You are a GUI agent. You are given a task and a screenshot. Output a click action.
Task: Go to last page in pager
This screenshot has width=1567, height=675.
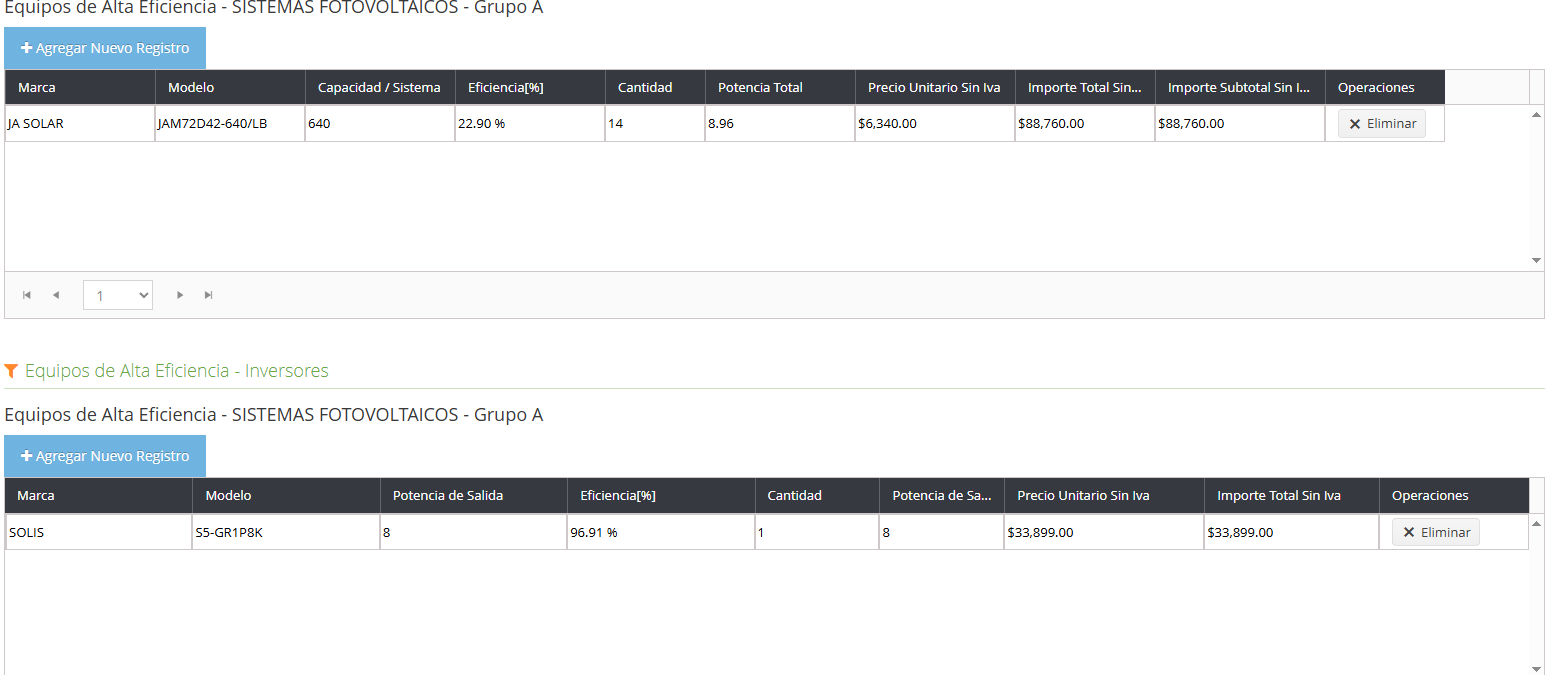pos(209,295)
